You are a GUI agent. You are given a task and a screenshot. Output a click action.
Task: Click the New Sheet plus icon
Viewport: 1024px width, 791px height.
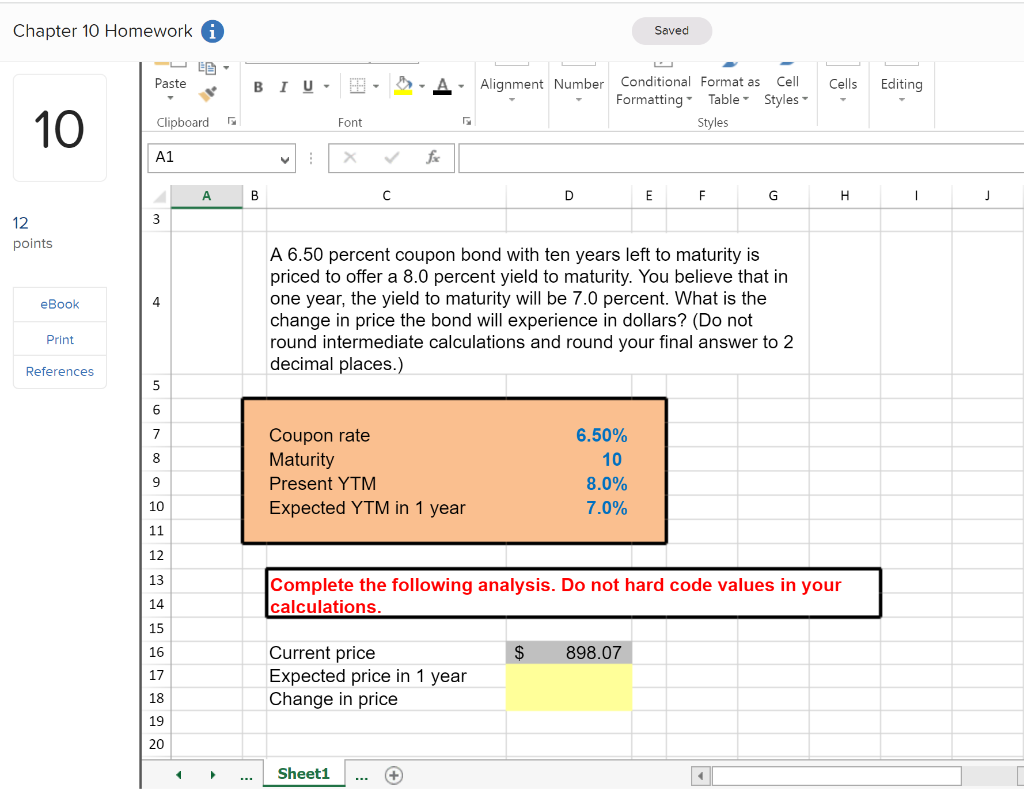point(394,774)
